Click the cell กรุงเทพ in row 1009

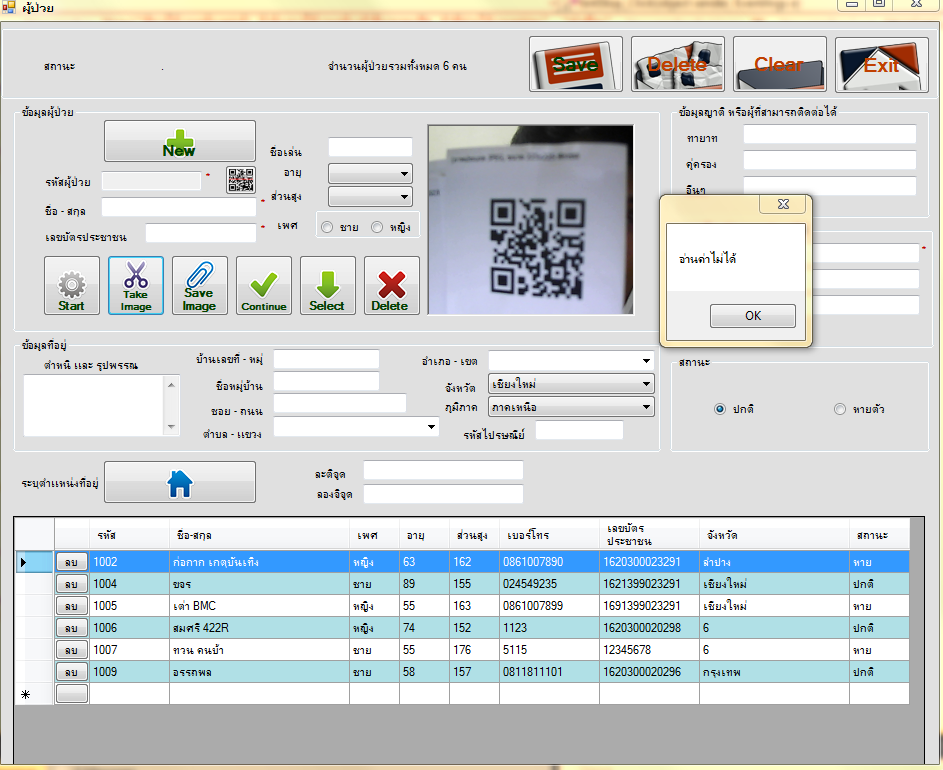tap(774, 671)
